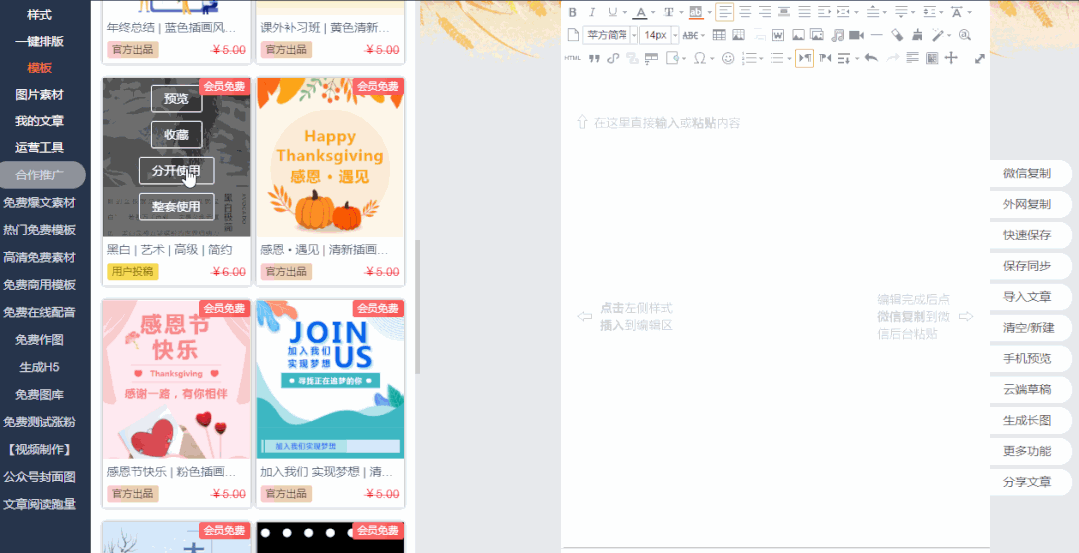This screenshot has height=553, width=1079.
Task: Insert multiple images
Action: pyautogui.click(x=817, y=35)
